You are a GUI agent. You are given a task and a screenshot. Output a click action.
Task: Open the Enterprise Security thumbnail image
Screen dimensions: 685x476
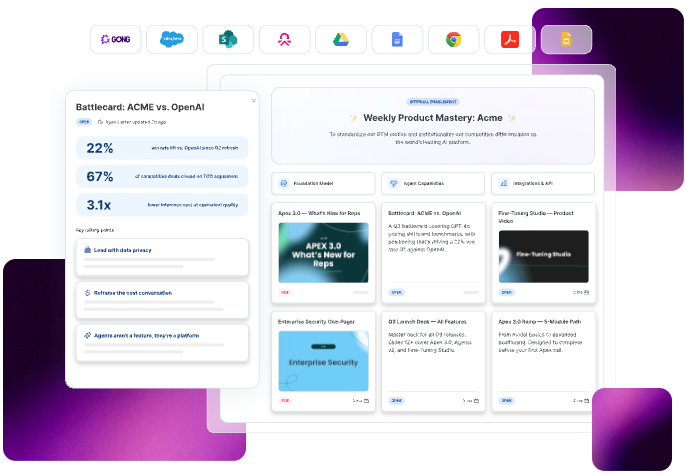click(323, 361)
